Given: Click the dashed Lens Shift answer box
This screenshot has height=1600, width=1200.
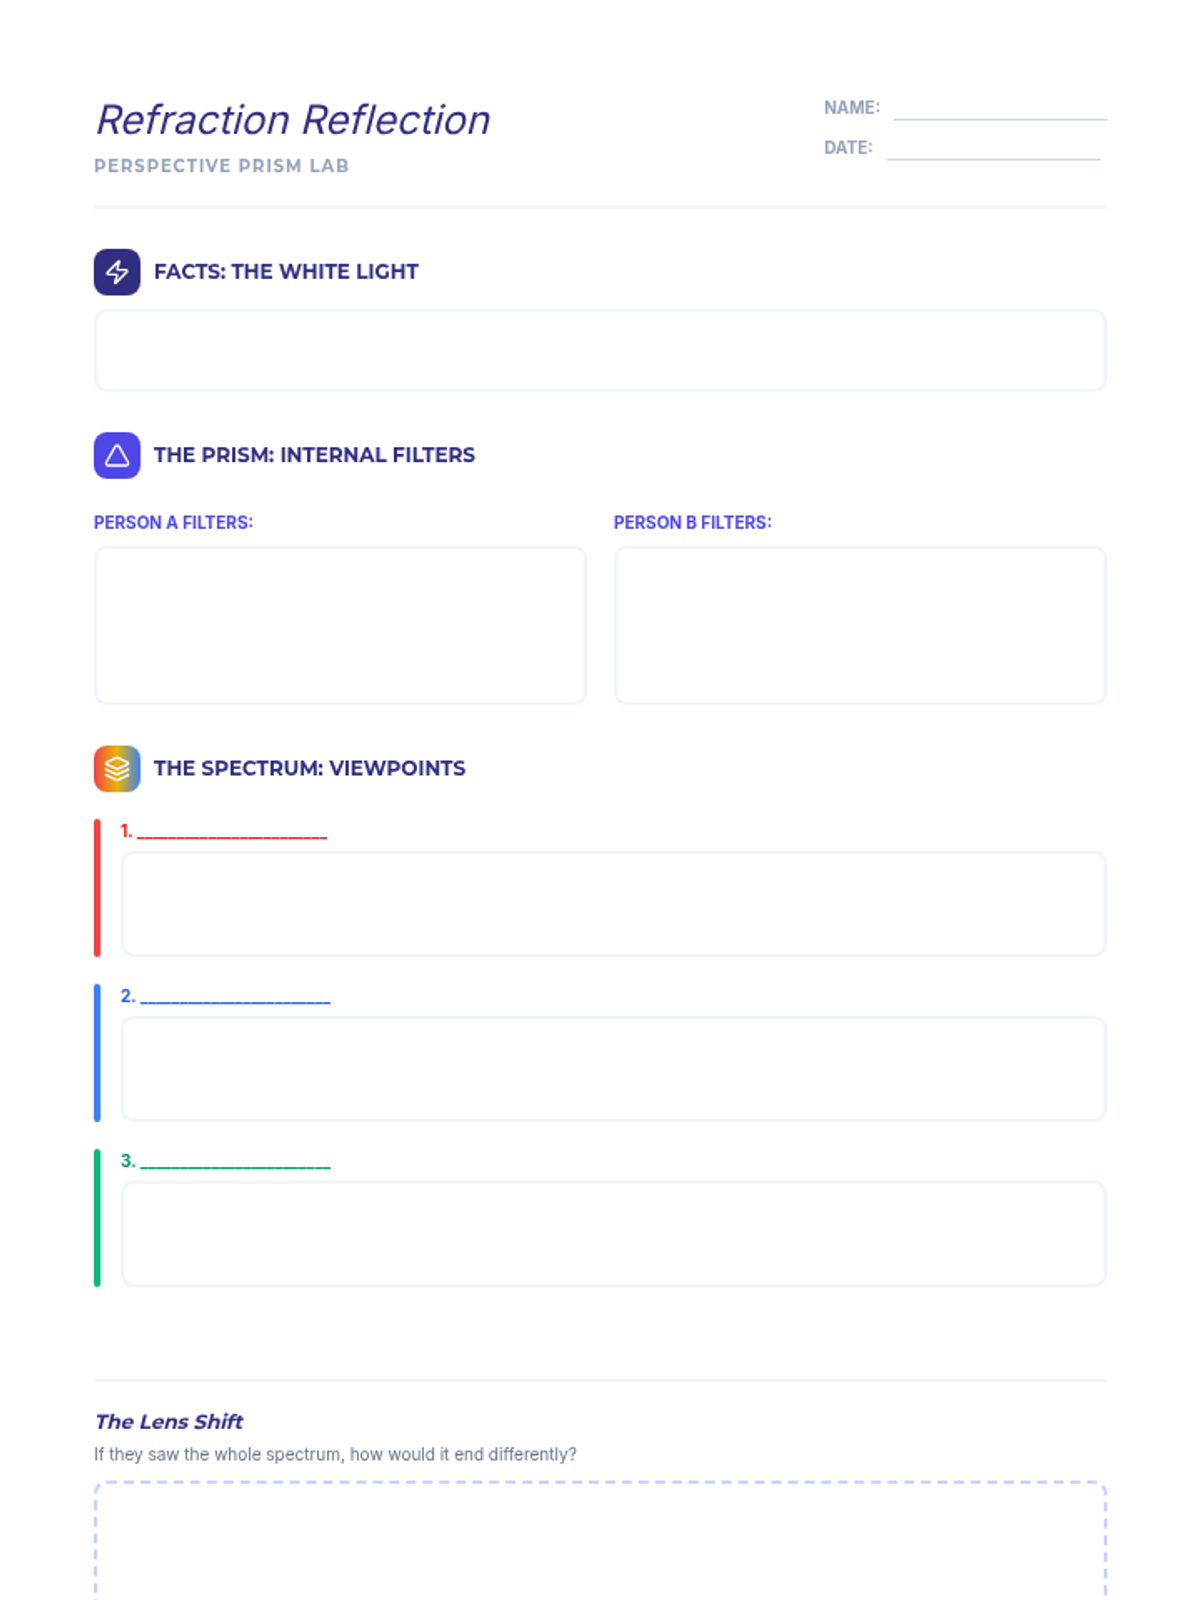Looking at the screenshot, I should click(x=600, y=1541).
